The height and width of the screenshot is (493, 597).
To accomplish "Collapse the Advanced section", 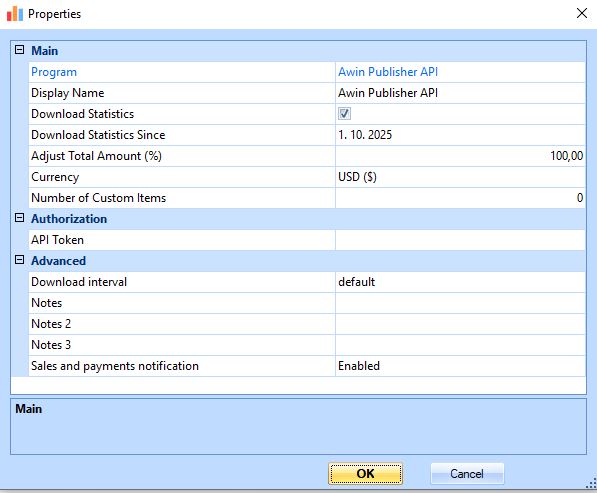I will [19, 260].
